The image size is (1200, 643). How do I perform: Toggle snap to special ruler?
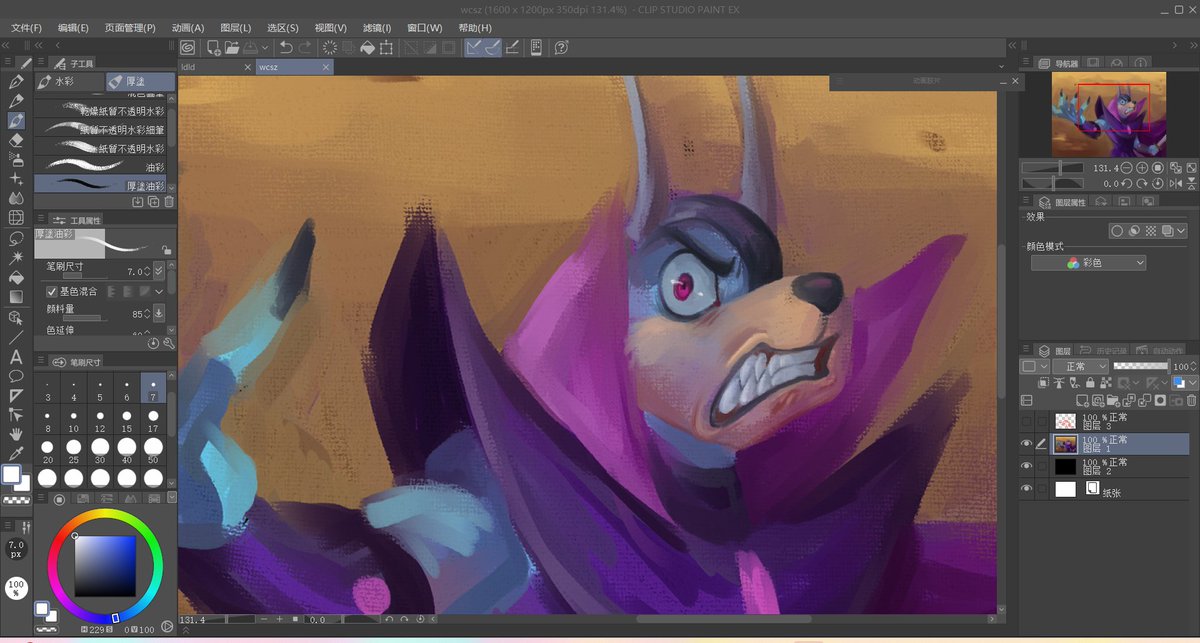pos(493,47)
